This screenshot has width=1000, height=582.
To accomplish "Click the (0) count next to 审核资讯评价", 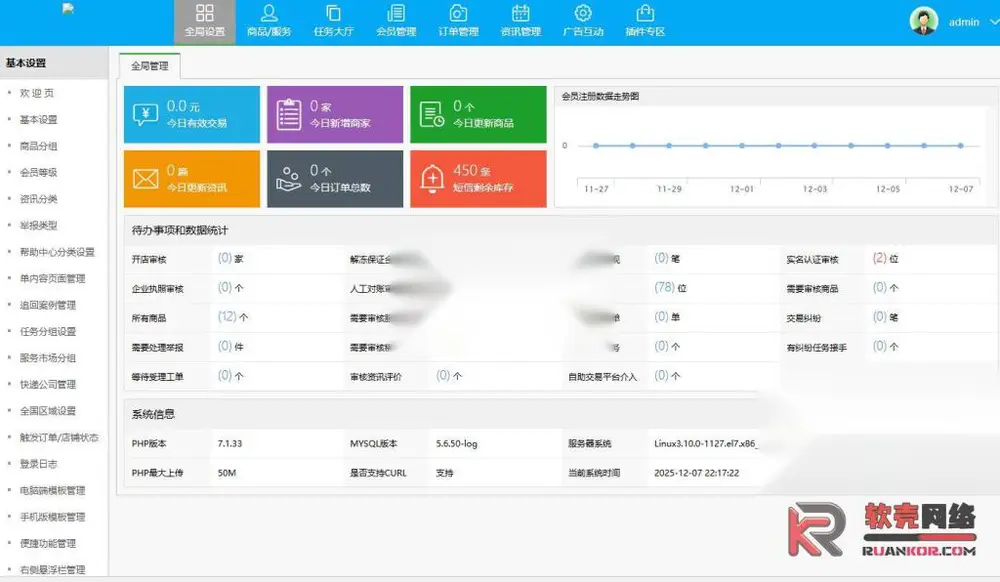I will tap(443, 376).
